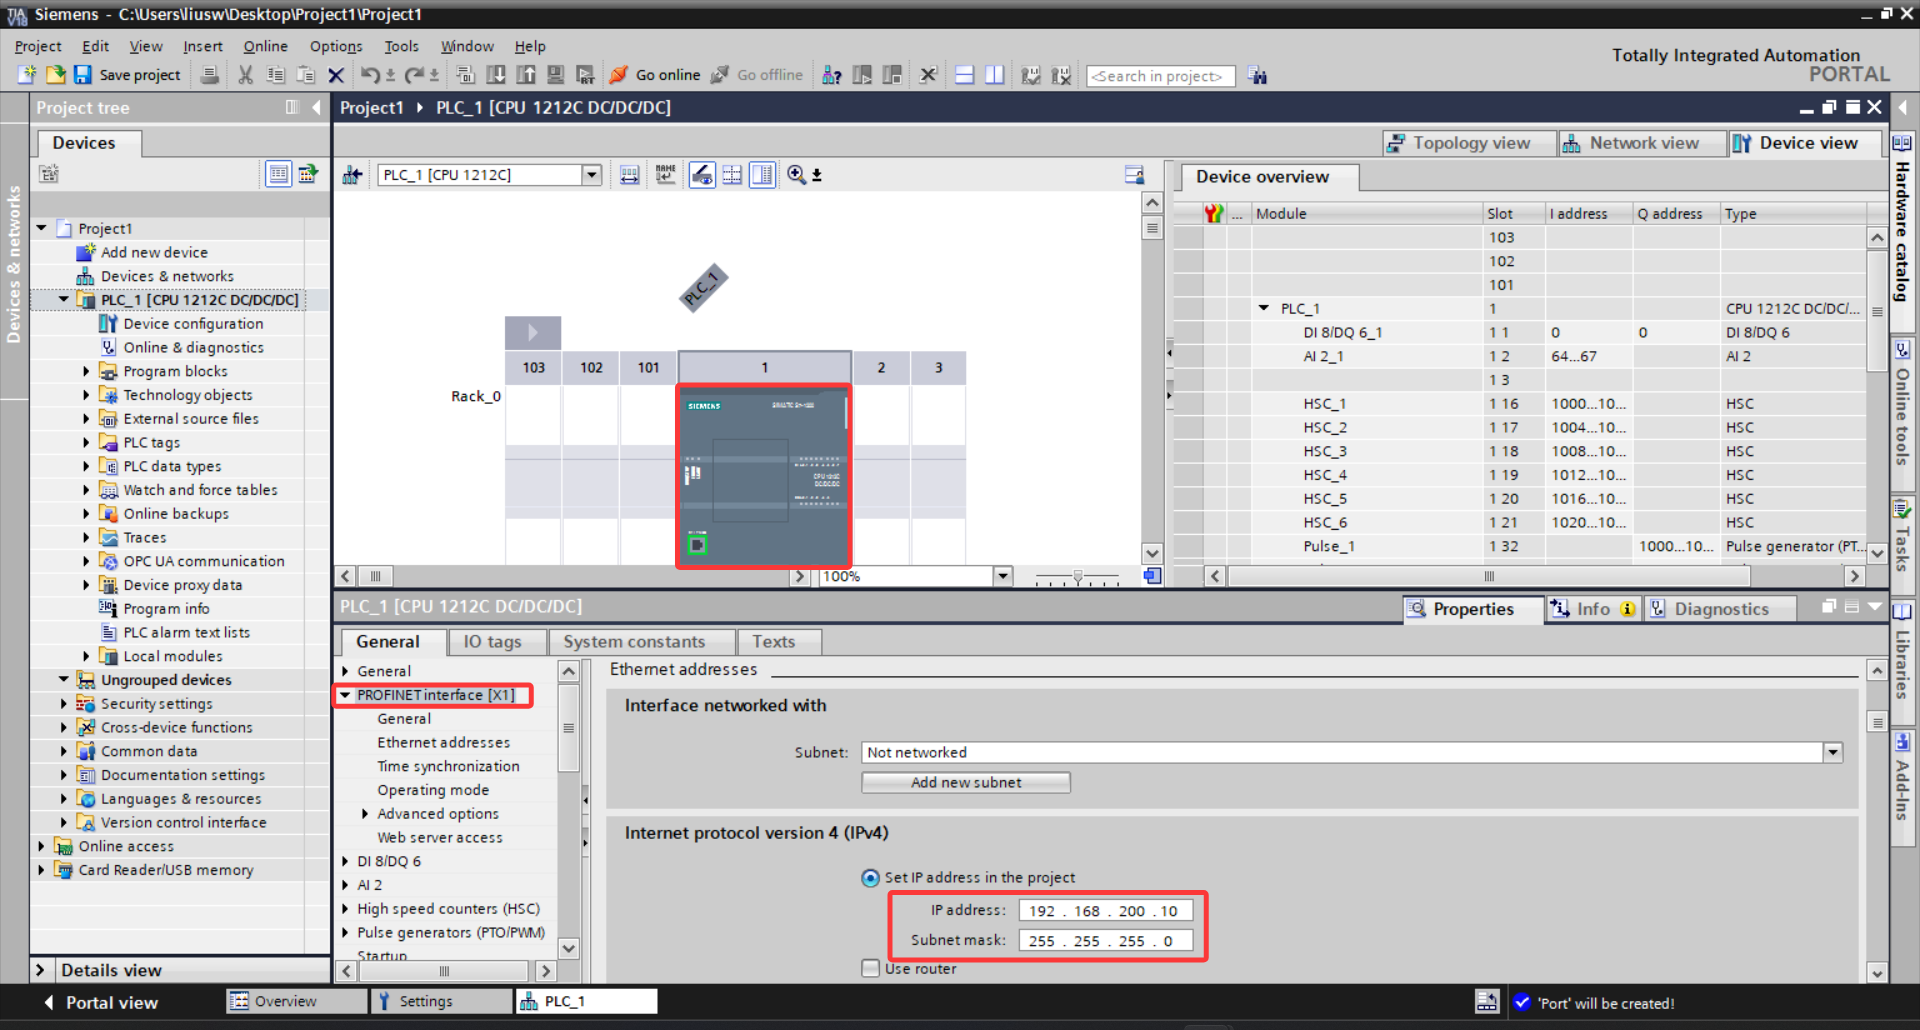Click the Compile icon in toolbar

[465, 75]
